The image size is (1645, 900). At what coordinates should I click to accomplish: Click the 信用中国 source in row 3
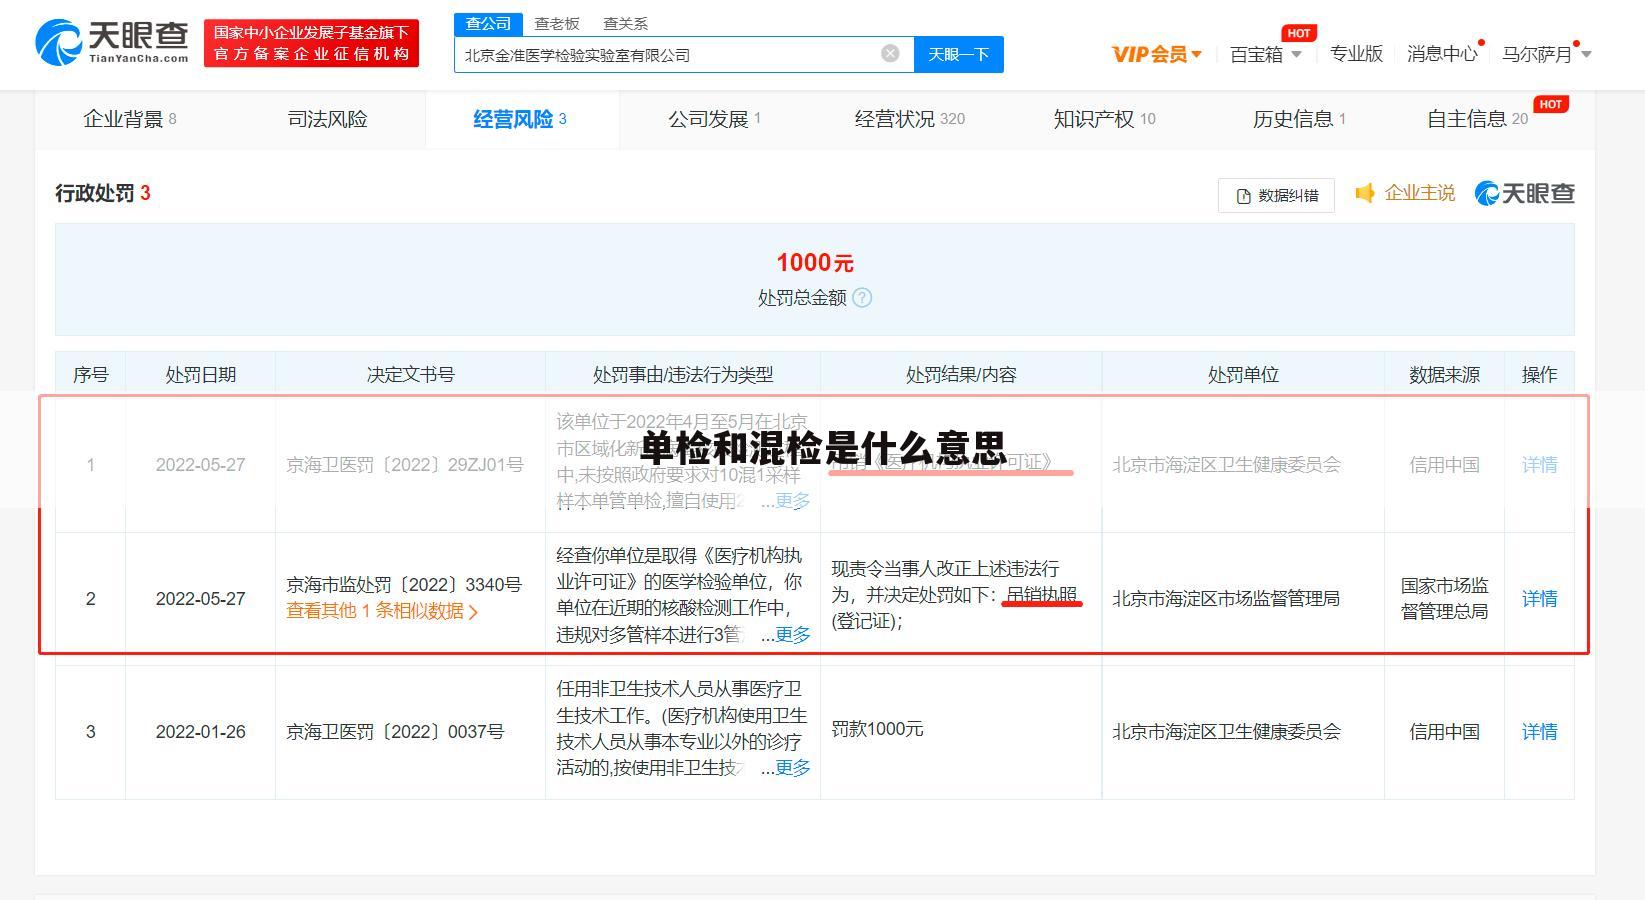(x=1444, y=732)
